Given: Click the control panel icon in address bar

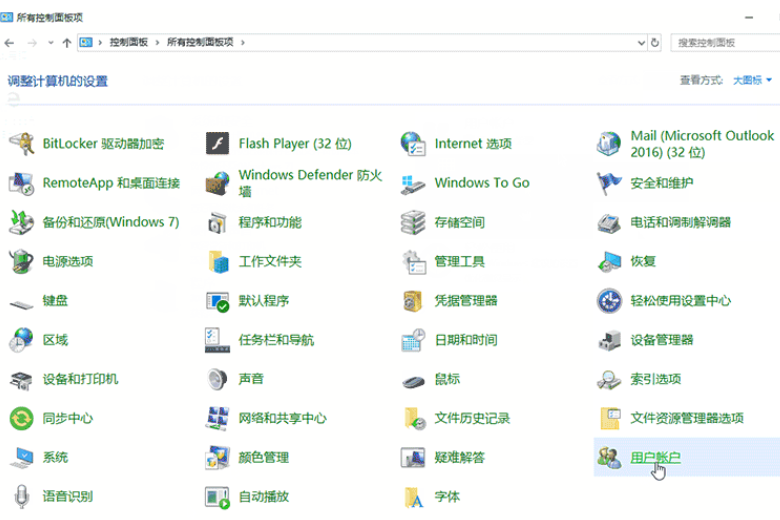Looking at the screenshot, I should click(x=86, y=42).
